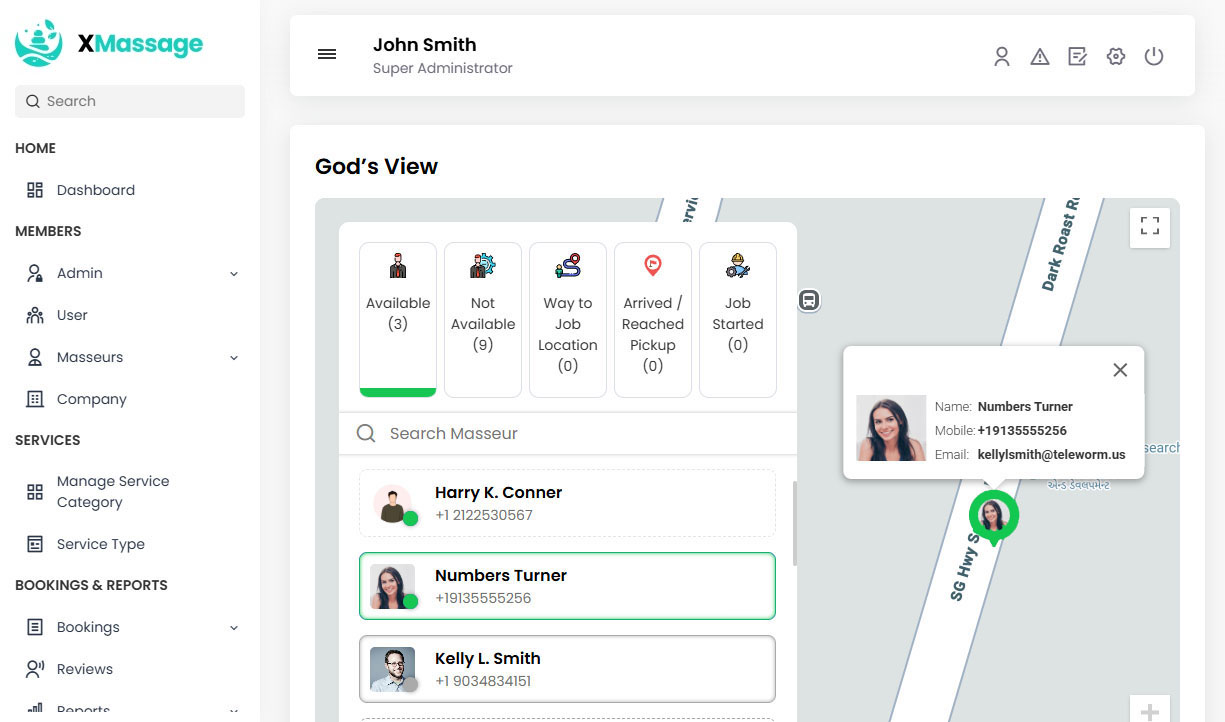
Task: Click the power logout icon
Action: tap(1154, 57)
